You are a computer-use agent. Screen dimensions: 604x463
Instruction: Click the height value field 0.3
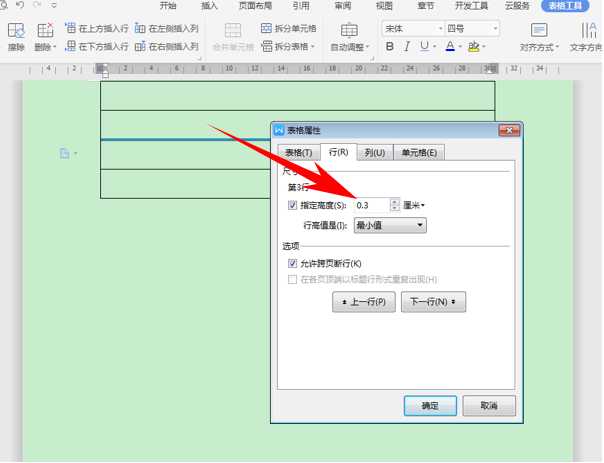pos(372,205)
